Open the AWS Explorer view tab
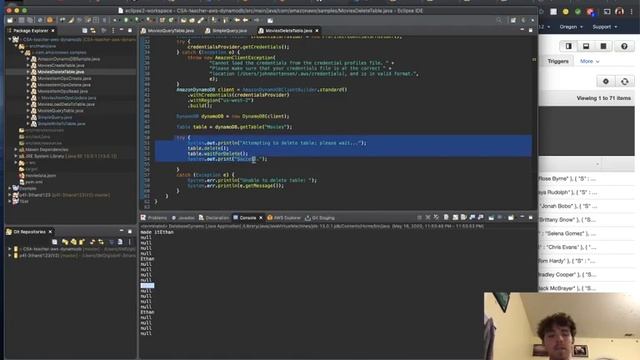Screen dimensions: 640x360 point(284,218)
